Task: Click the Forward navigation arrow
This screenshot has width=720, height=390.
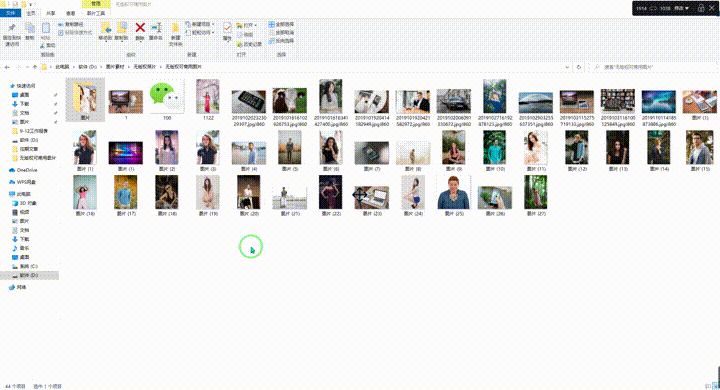Action: (18, 67)
